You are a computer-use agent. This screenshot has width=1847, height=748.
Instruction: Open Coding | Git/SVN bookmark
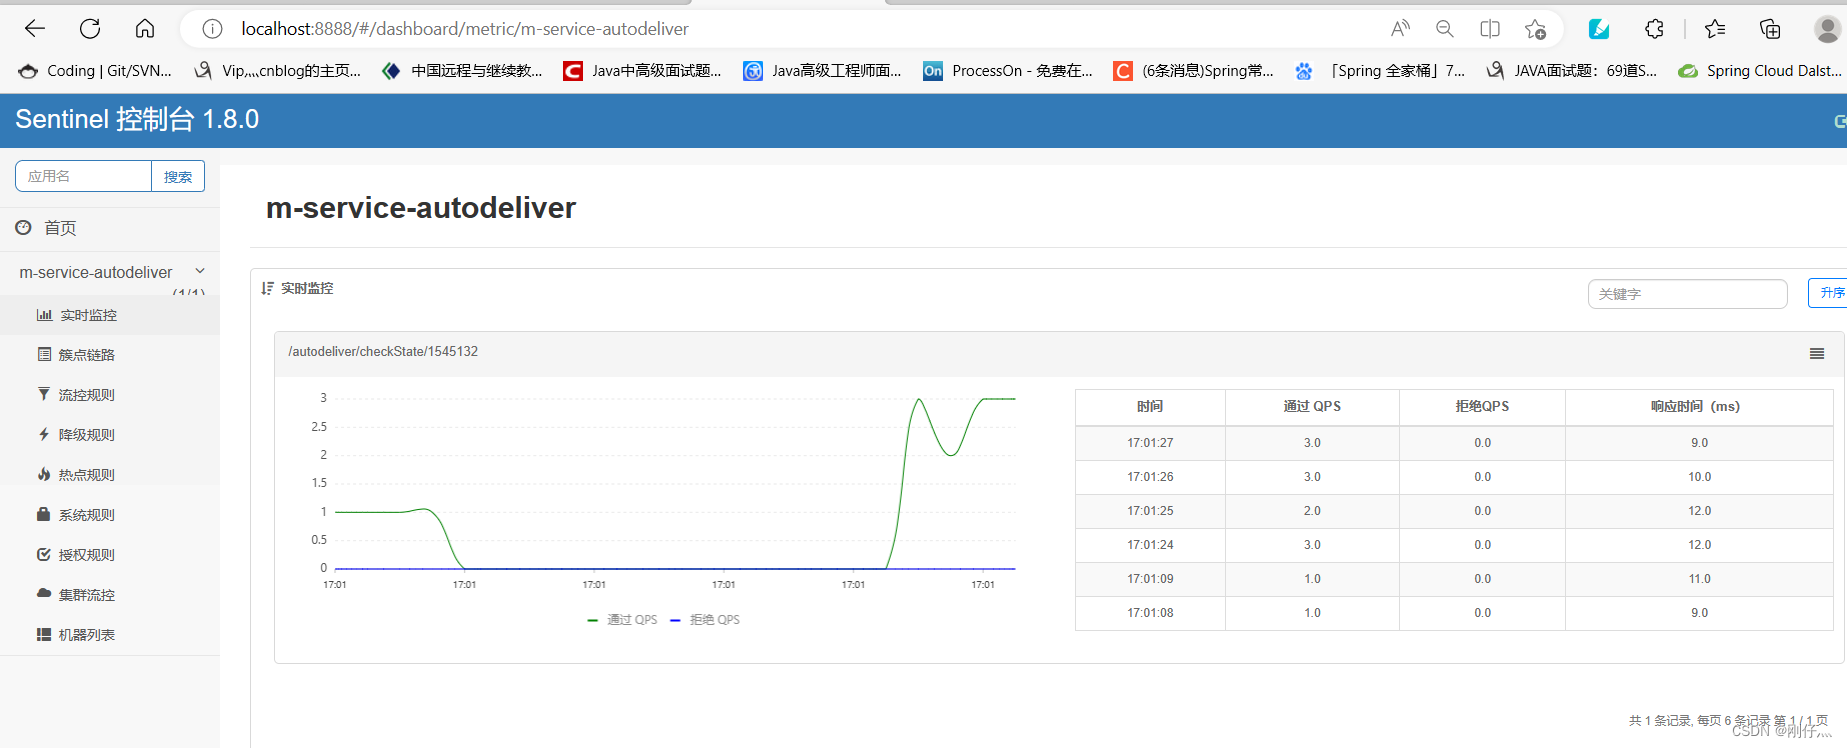point(95,71)
